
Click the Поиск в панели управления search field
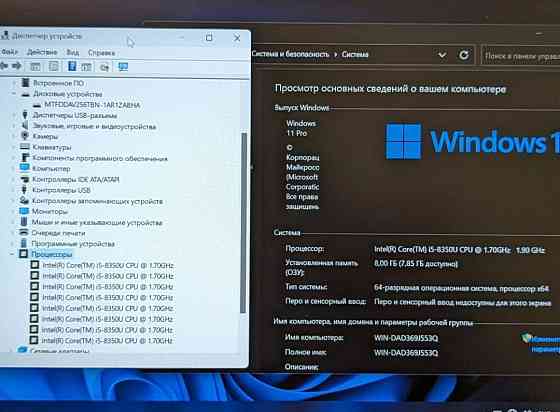pyautogui.click(x=521, y=56)
